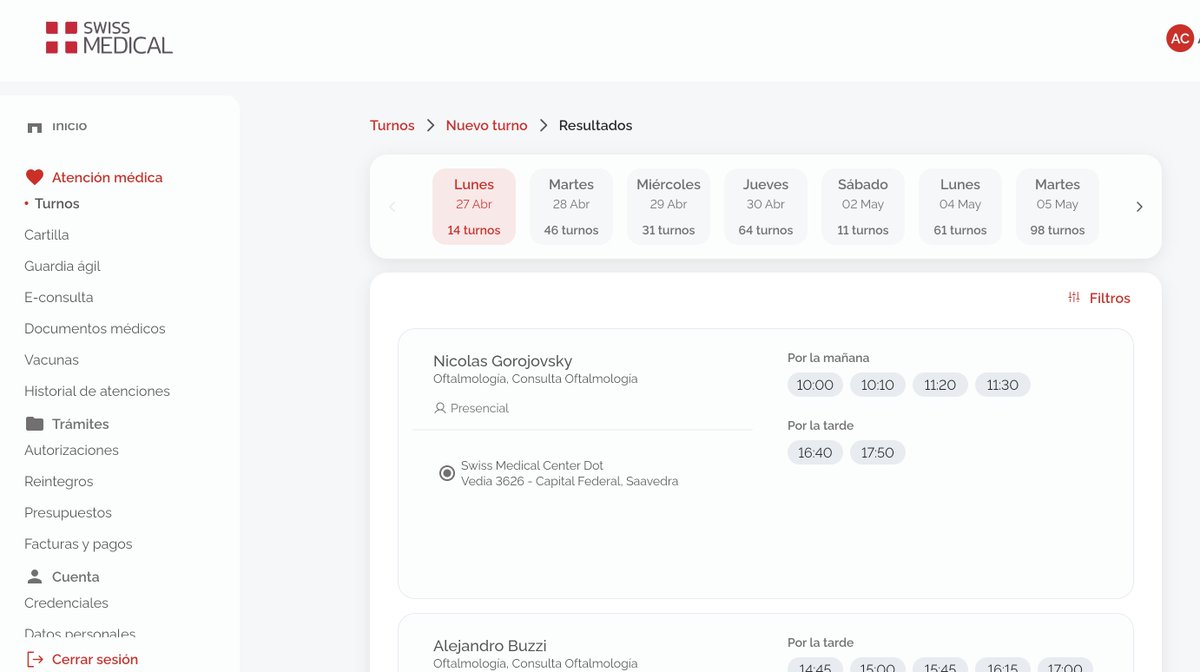Select Swiss Medical Center Dot radio button

point(447,473)
